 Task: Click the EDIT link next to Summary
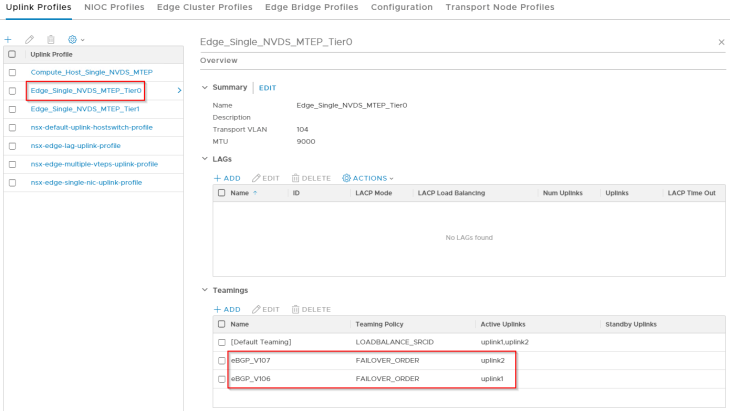tap(267, 88)
